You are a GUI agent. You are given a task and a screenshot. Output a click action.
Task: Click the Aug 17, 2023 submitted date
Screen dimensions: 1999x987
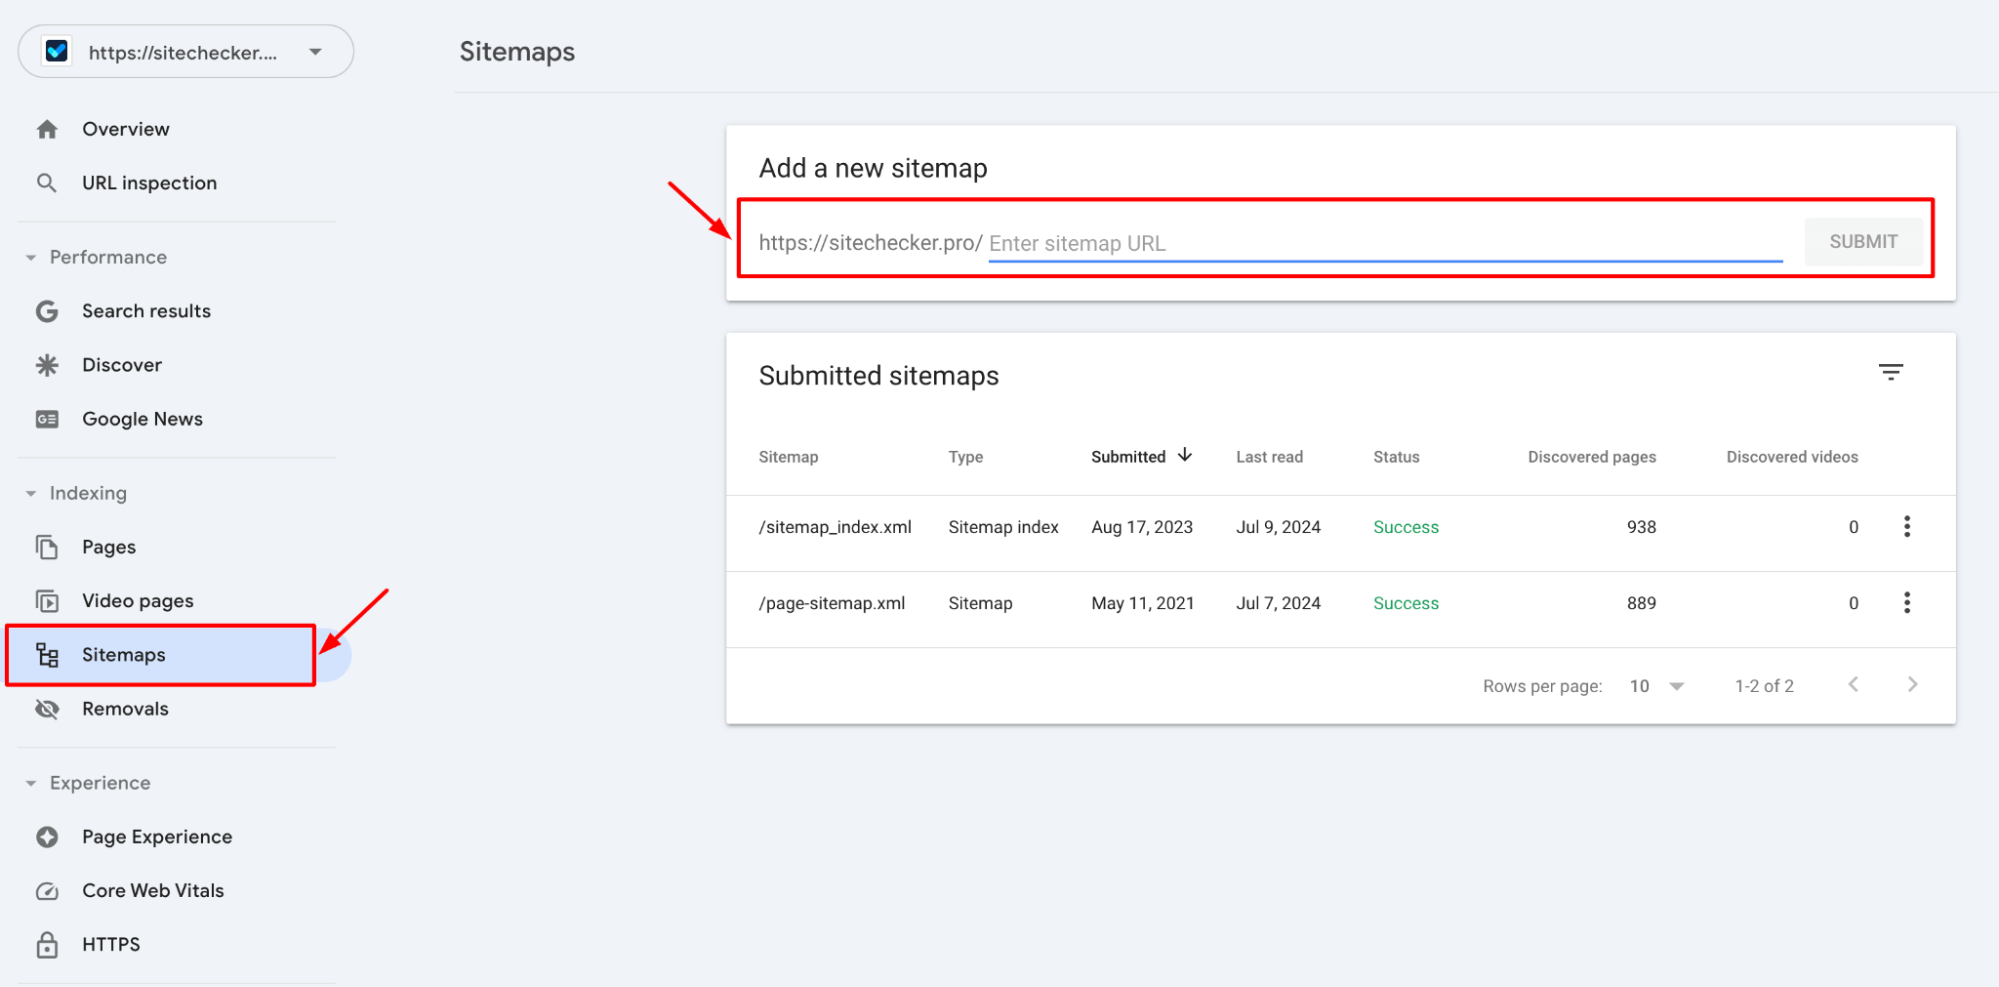click(x=1142, y=527)
